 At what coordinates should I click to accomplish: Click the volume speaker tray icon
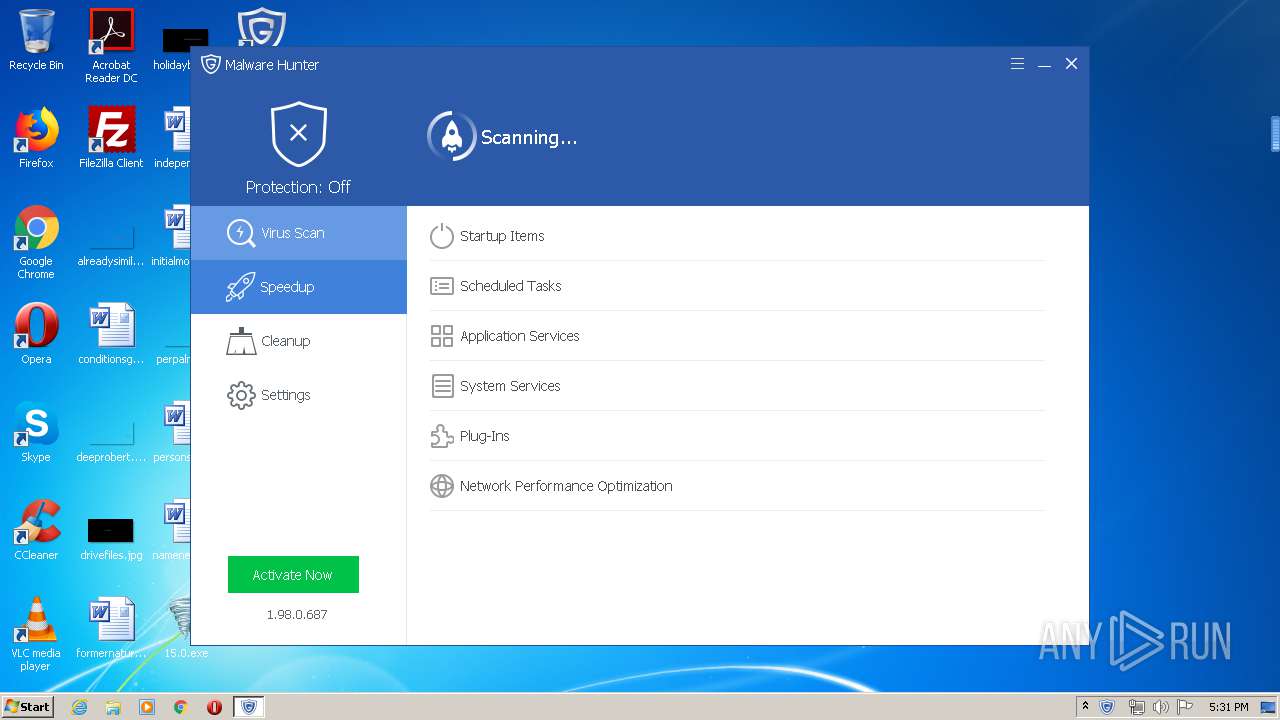click(1160, 707)
